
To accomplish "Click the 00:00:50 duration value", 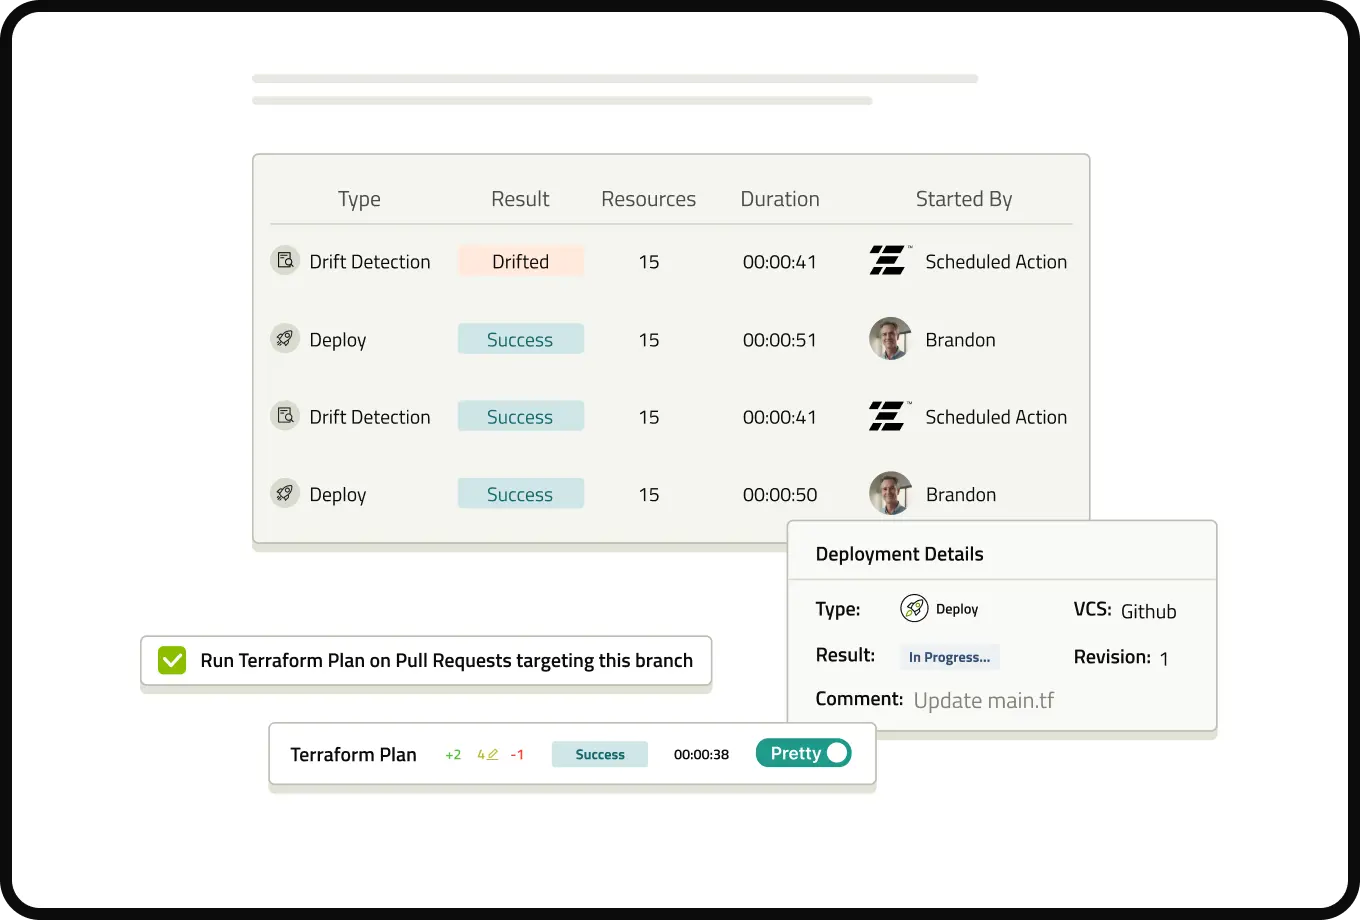I will tap(780, 494).
